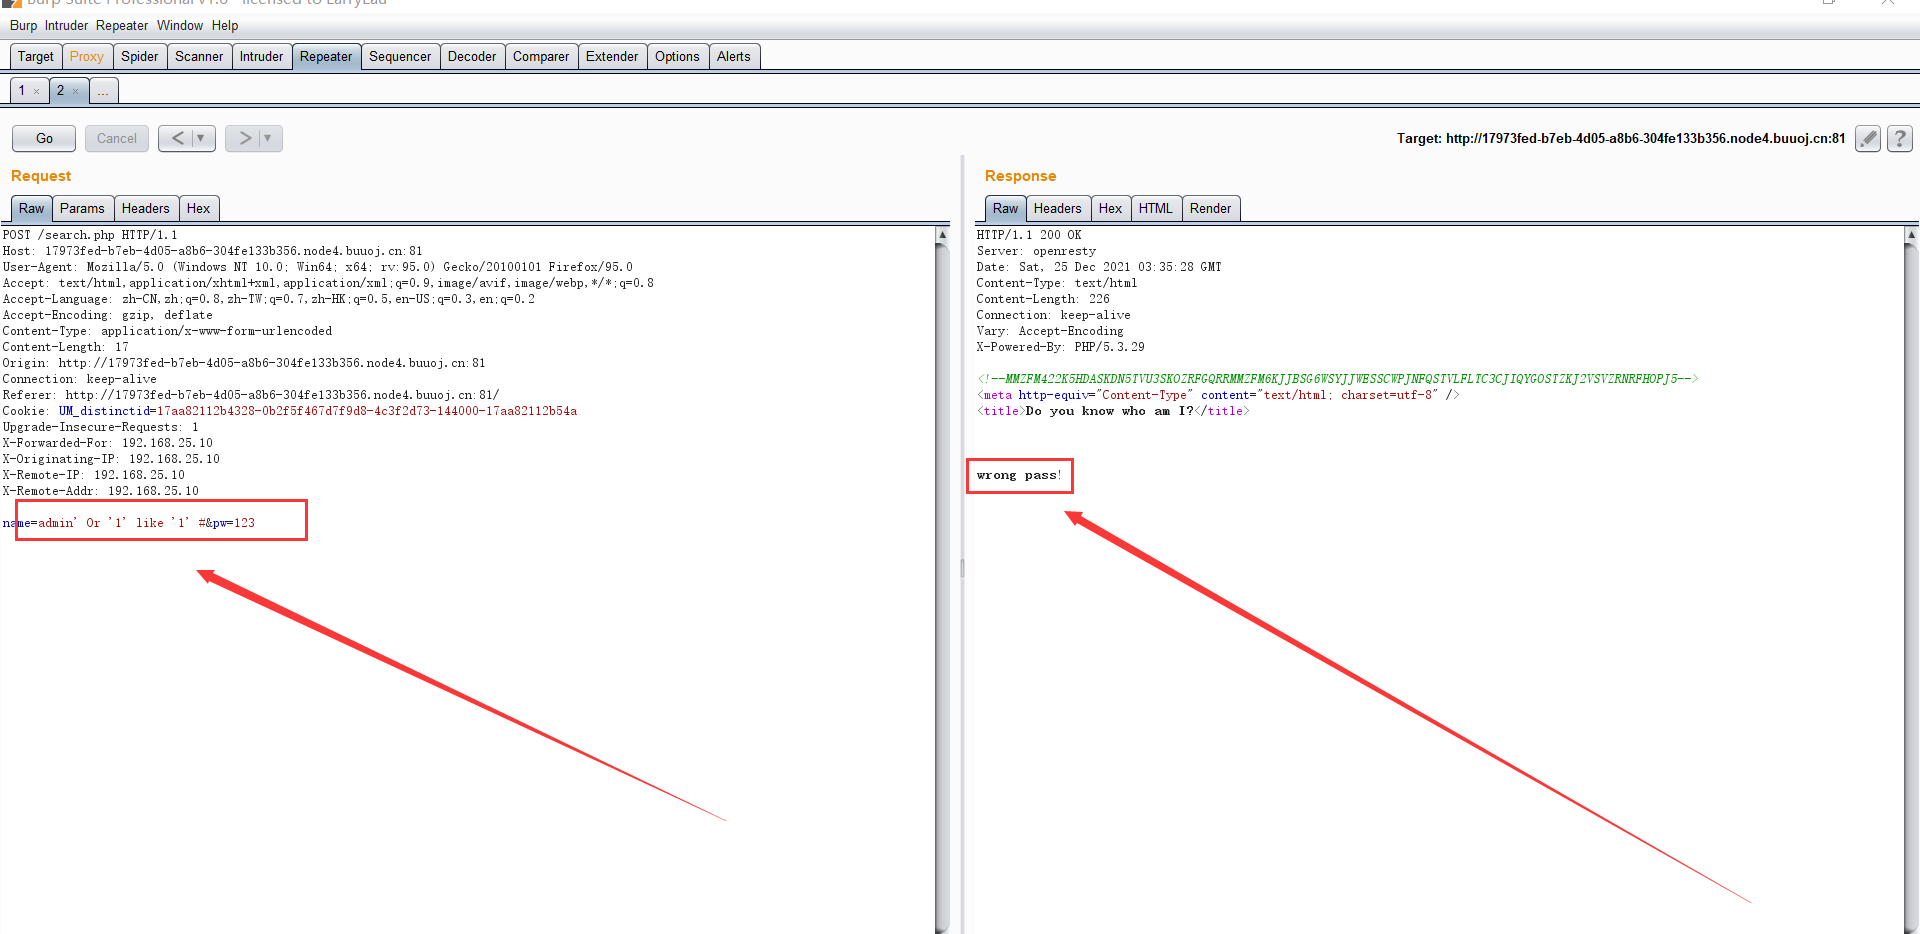Select the Repeater tool tab
This screenshot has width=1920, height=934.
326,57
